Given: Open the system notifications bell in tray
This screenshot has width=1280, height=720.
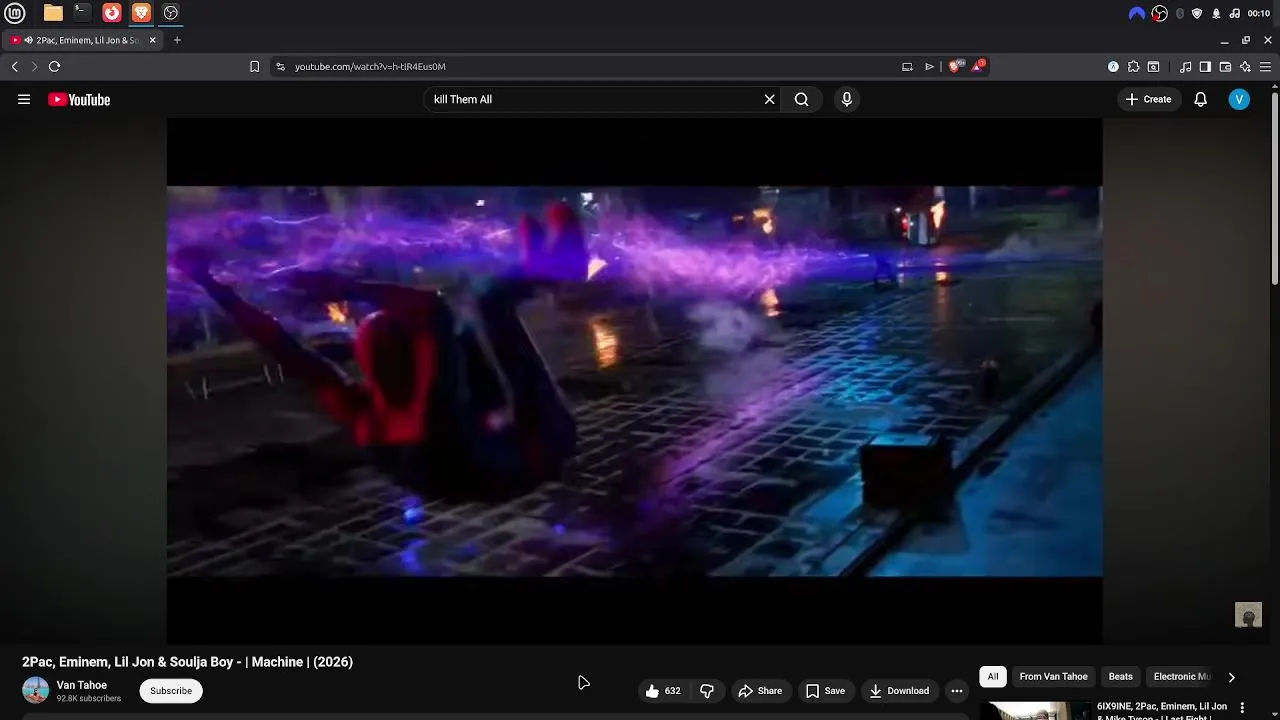Looking at the screenshot, I should tap(1216, 13).
